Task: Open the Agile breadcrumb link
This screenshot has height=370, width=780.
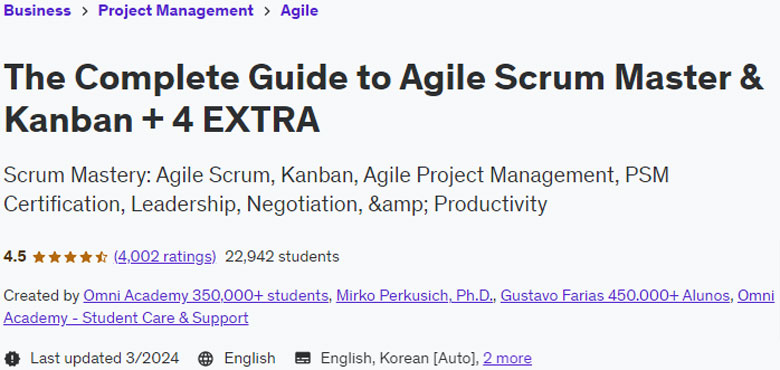Action: click(x=299, y=10)
